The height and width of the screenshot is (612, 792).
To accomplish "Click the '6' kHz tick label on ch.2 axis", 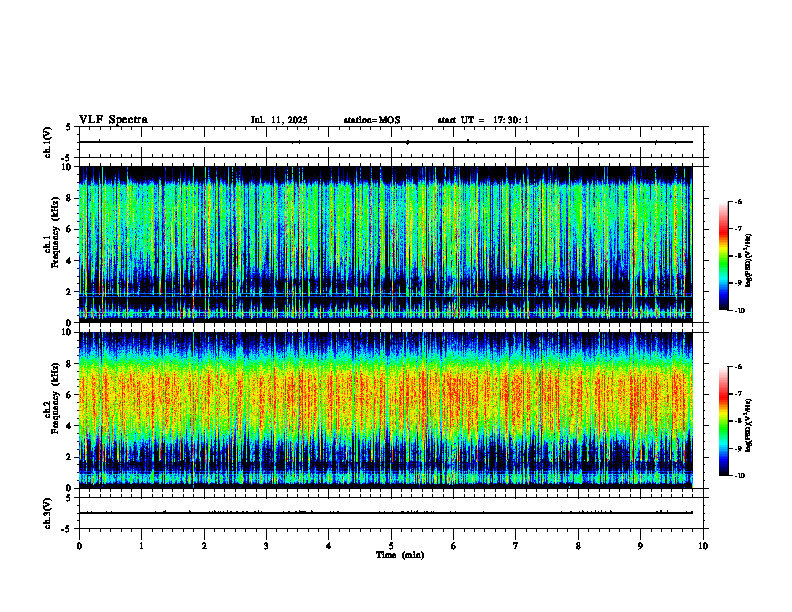I will pyautogui.click(x=70, y=395).
